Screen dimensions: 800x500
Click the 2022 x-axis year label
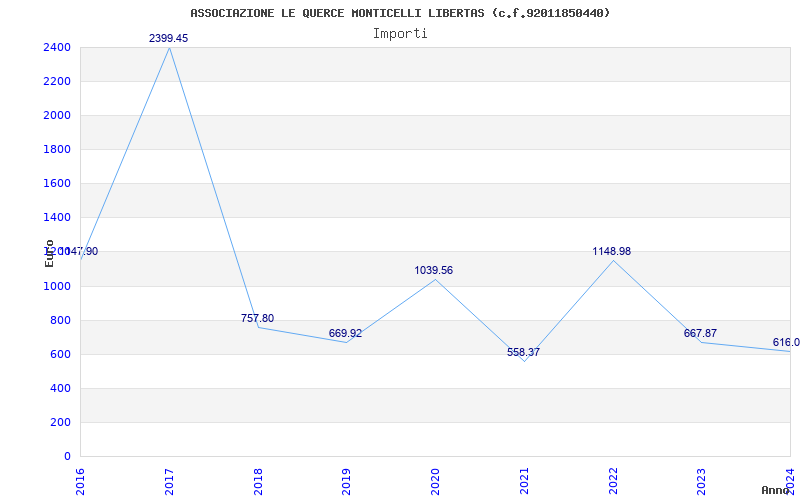tap(613, 482)
